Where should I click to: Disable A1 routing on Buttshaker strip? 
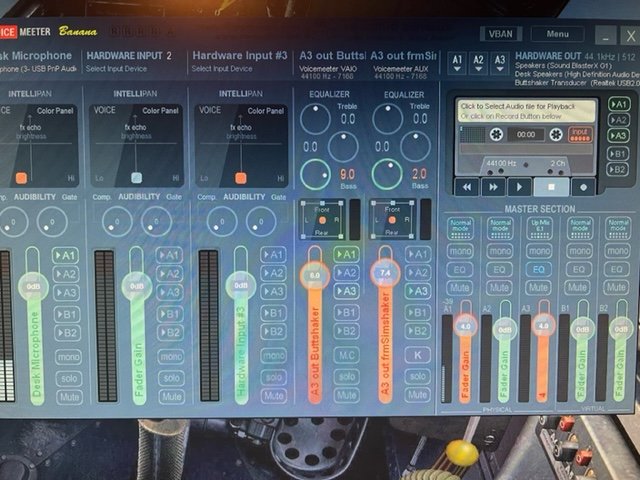346,255
